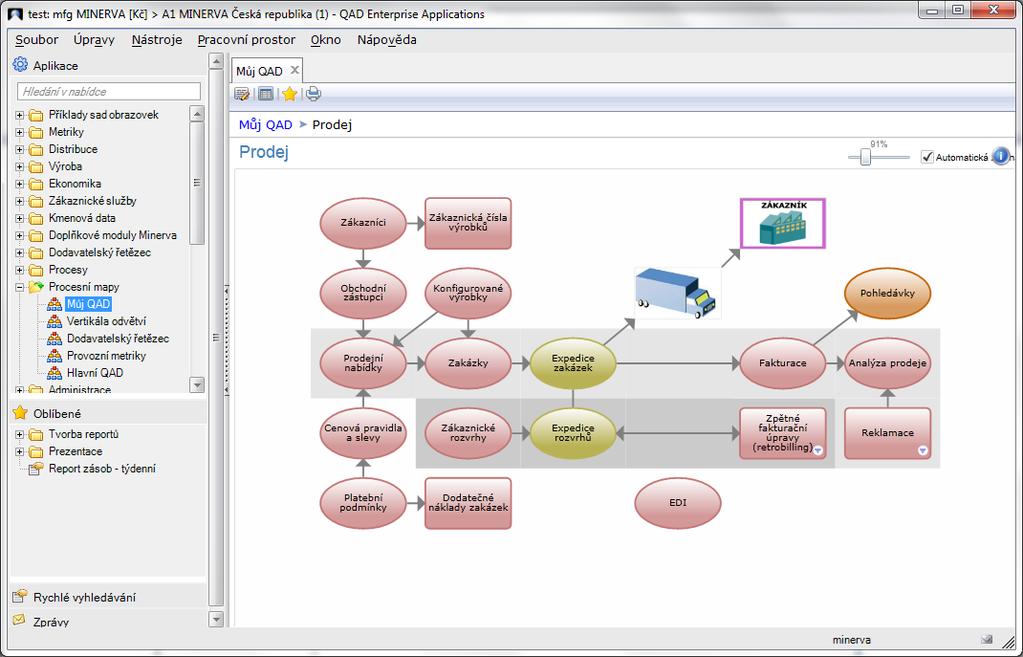Image resolution: width=1023 pixels, height=657 pixels.
Task: Expand the Tvorba reportů folder
Action: (x=20, y=435)
